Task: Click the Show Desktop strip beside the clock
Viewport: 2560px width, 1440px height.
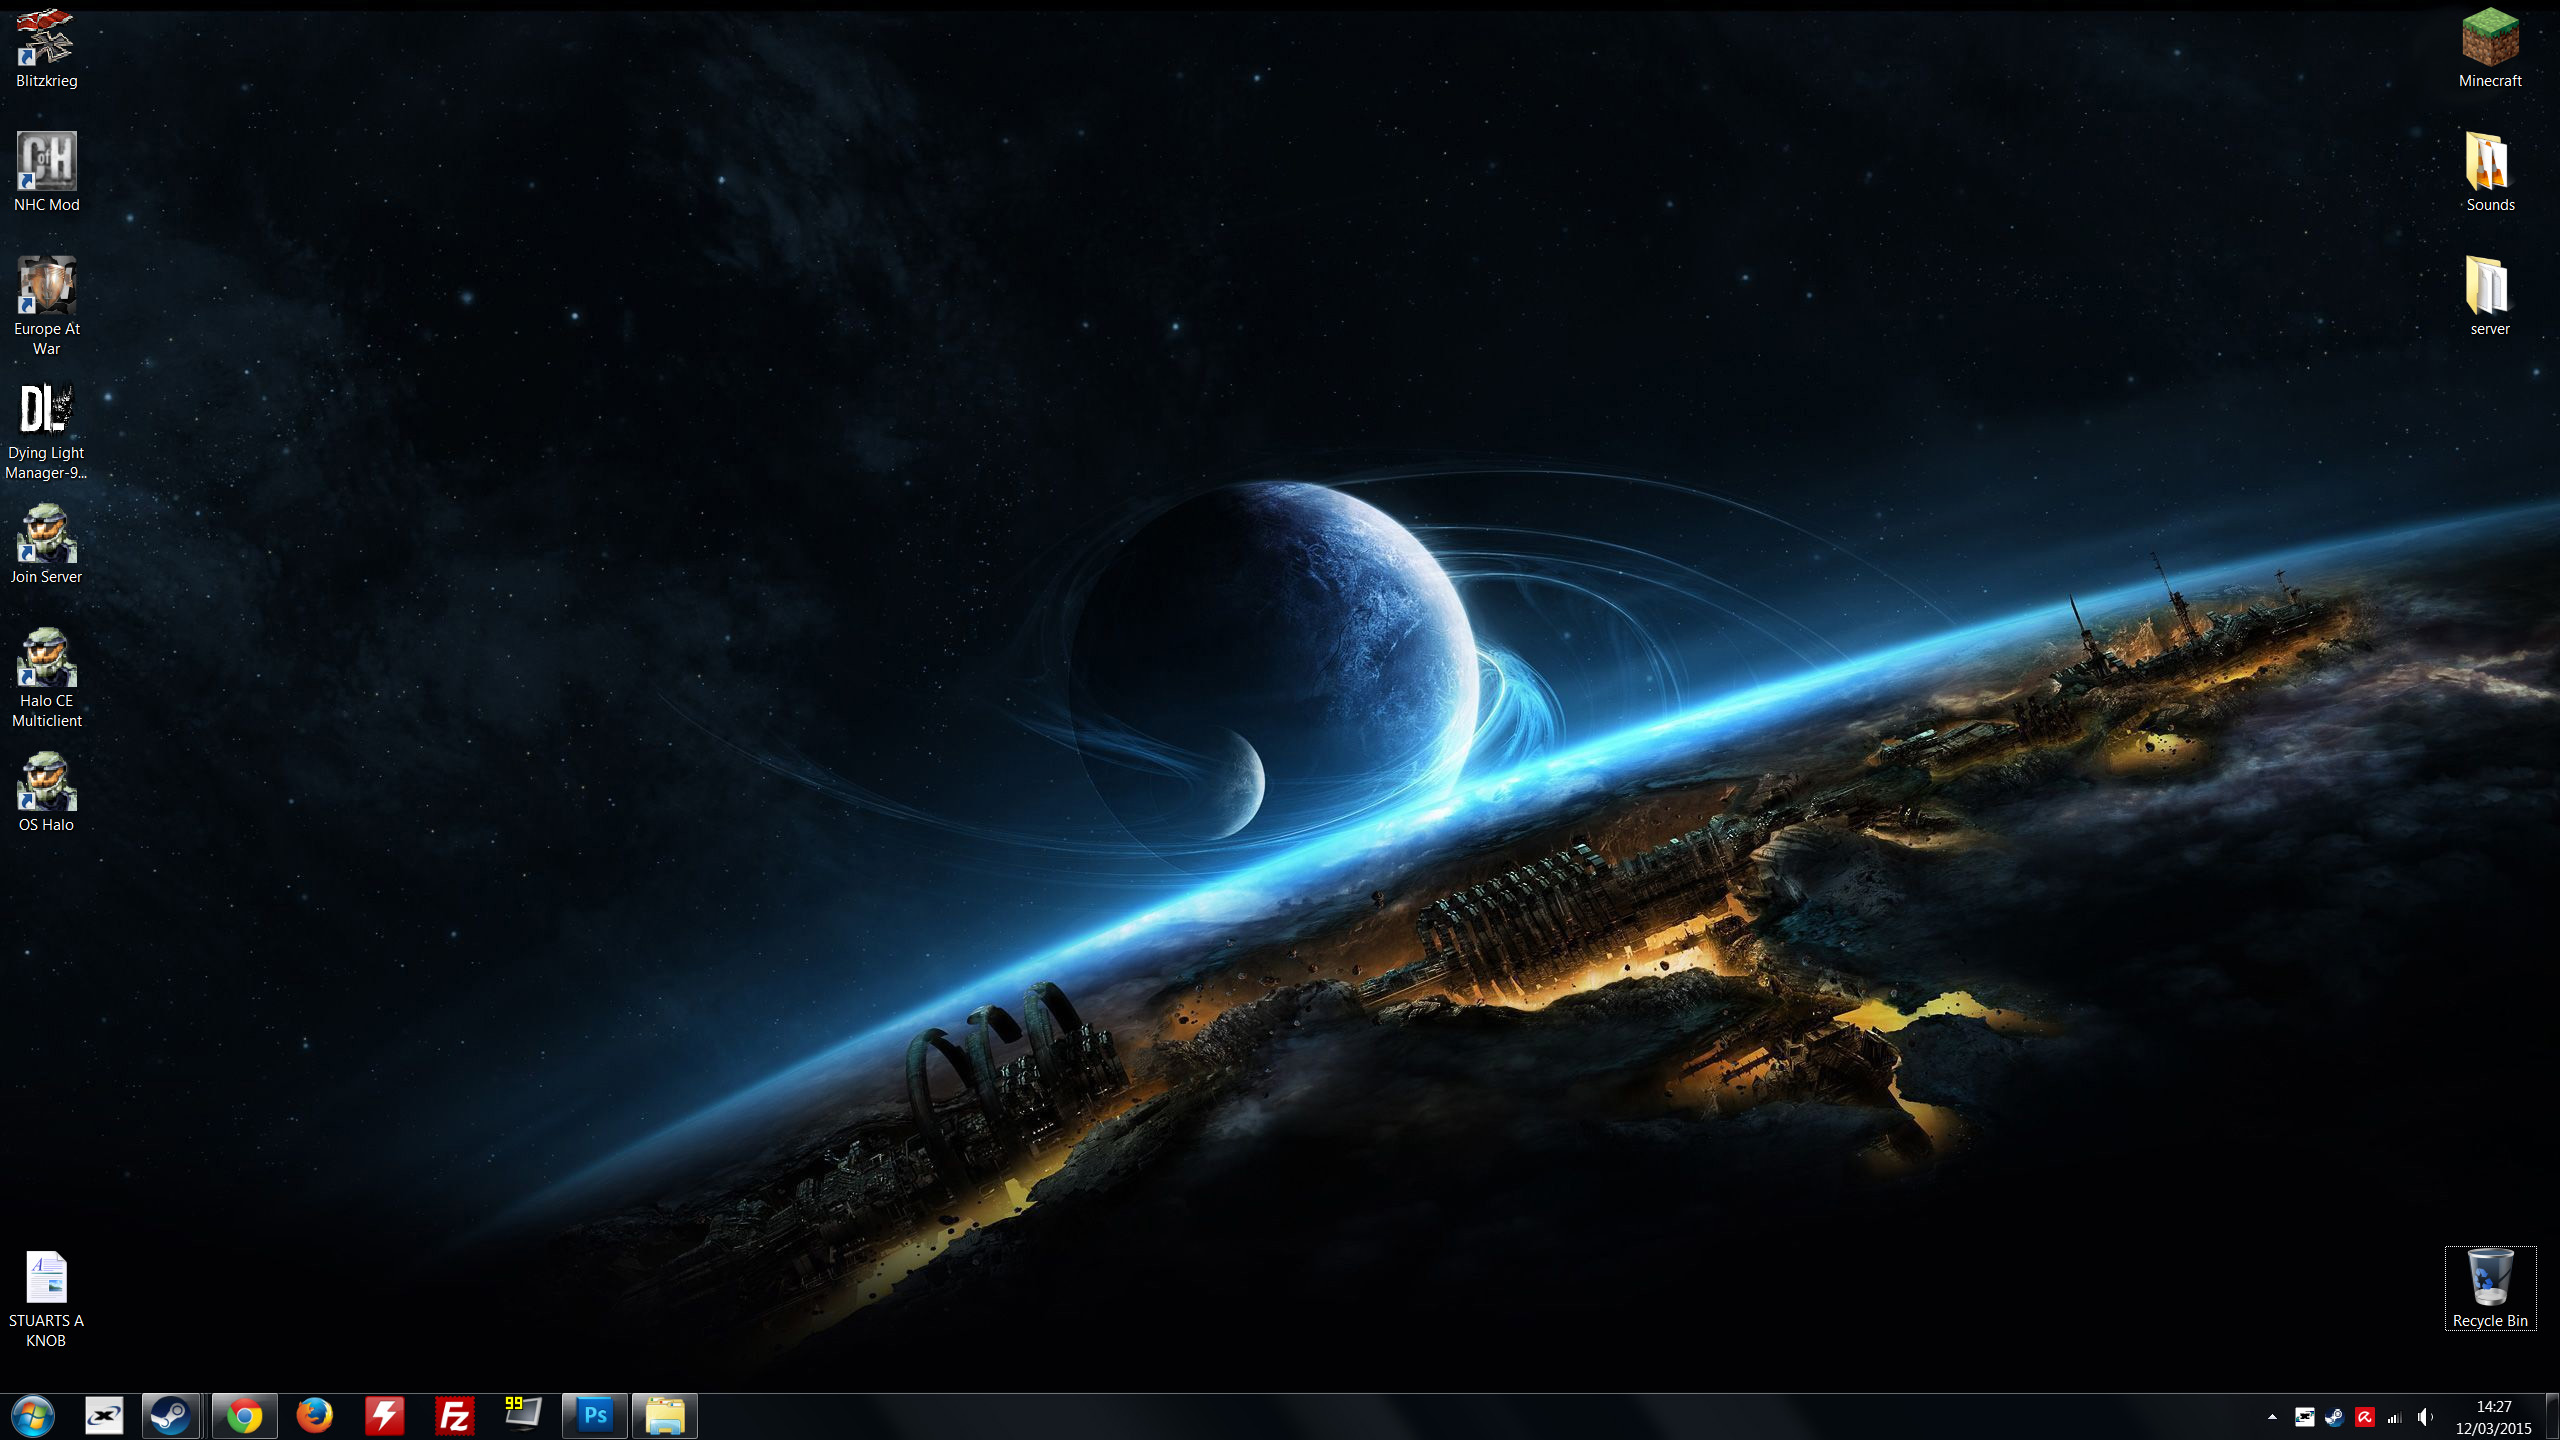Action: pyautogui.click(x=2552, y=1417)
